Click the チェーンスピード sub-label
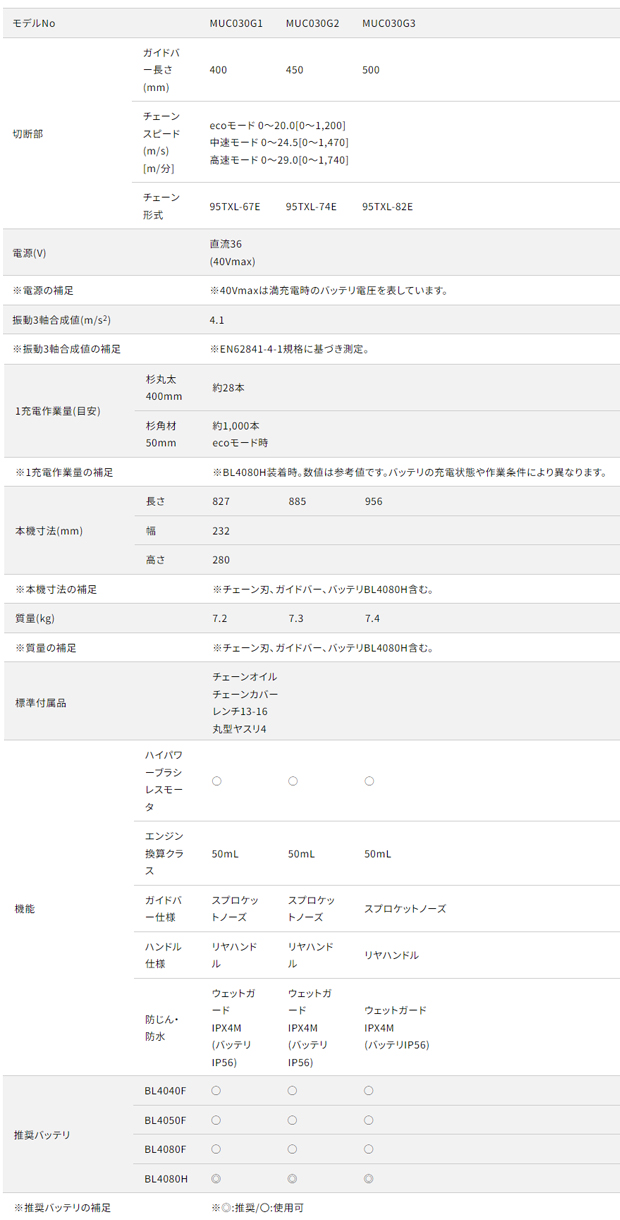 click(162, 142)
